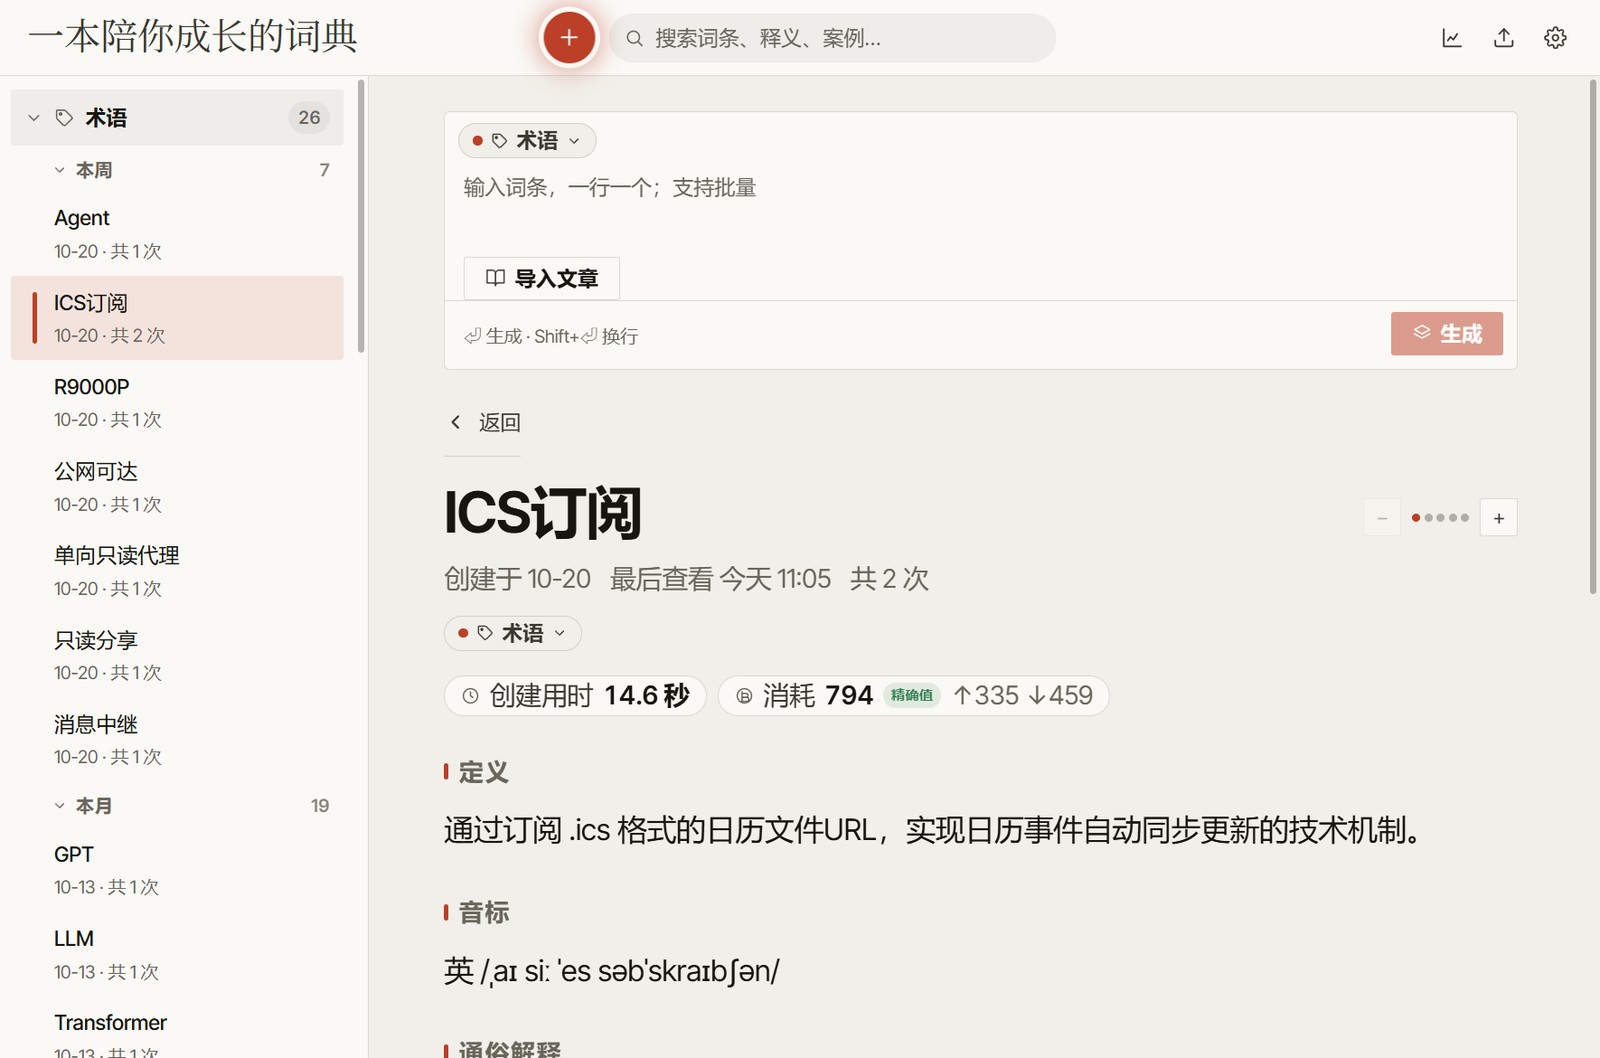1600x1058 pixels.
Task: Click the 创建用时 clock icon
Action: [470, 696]
